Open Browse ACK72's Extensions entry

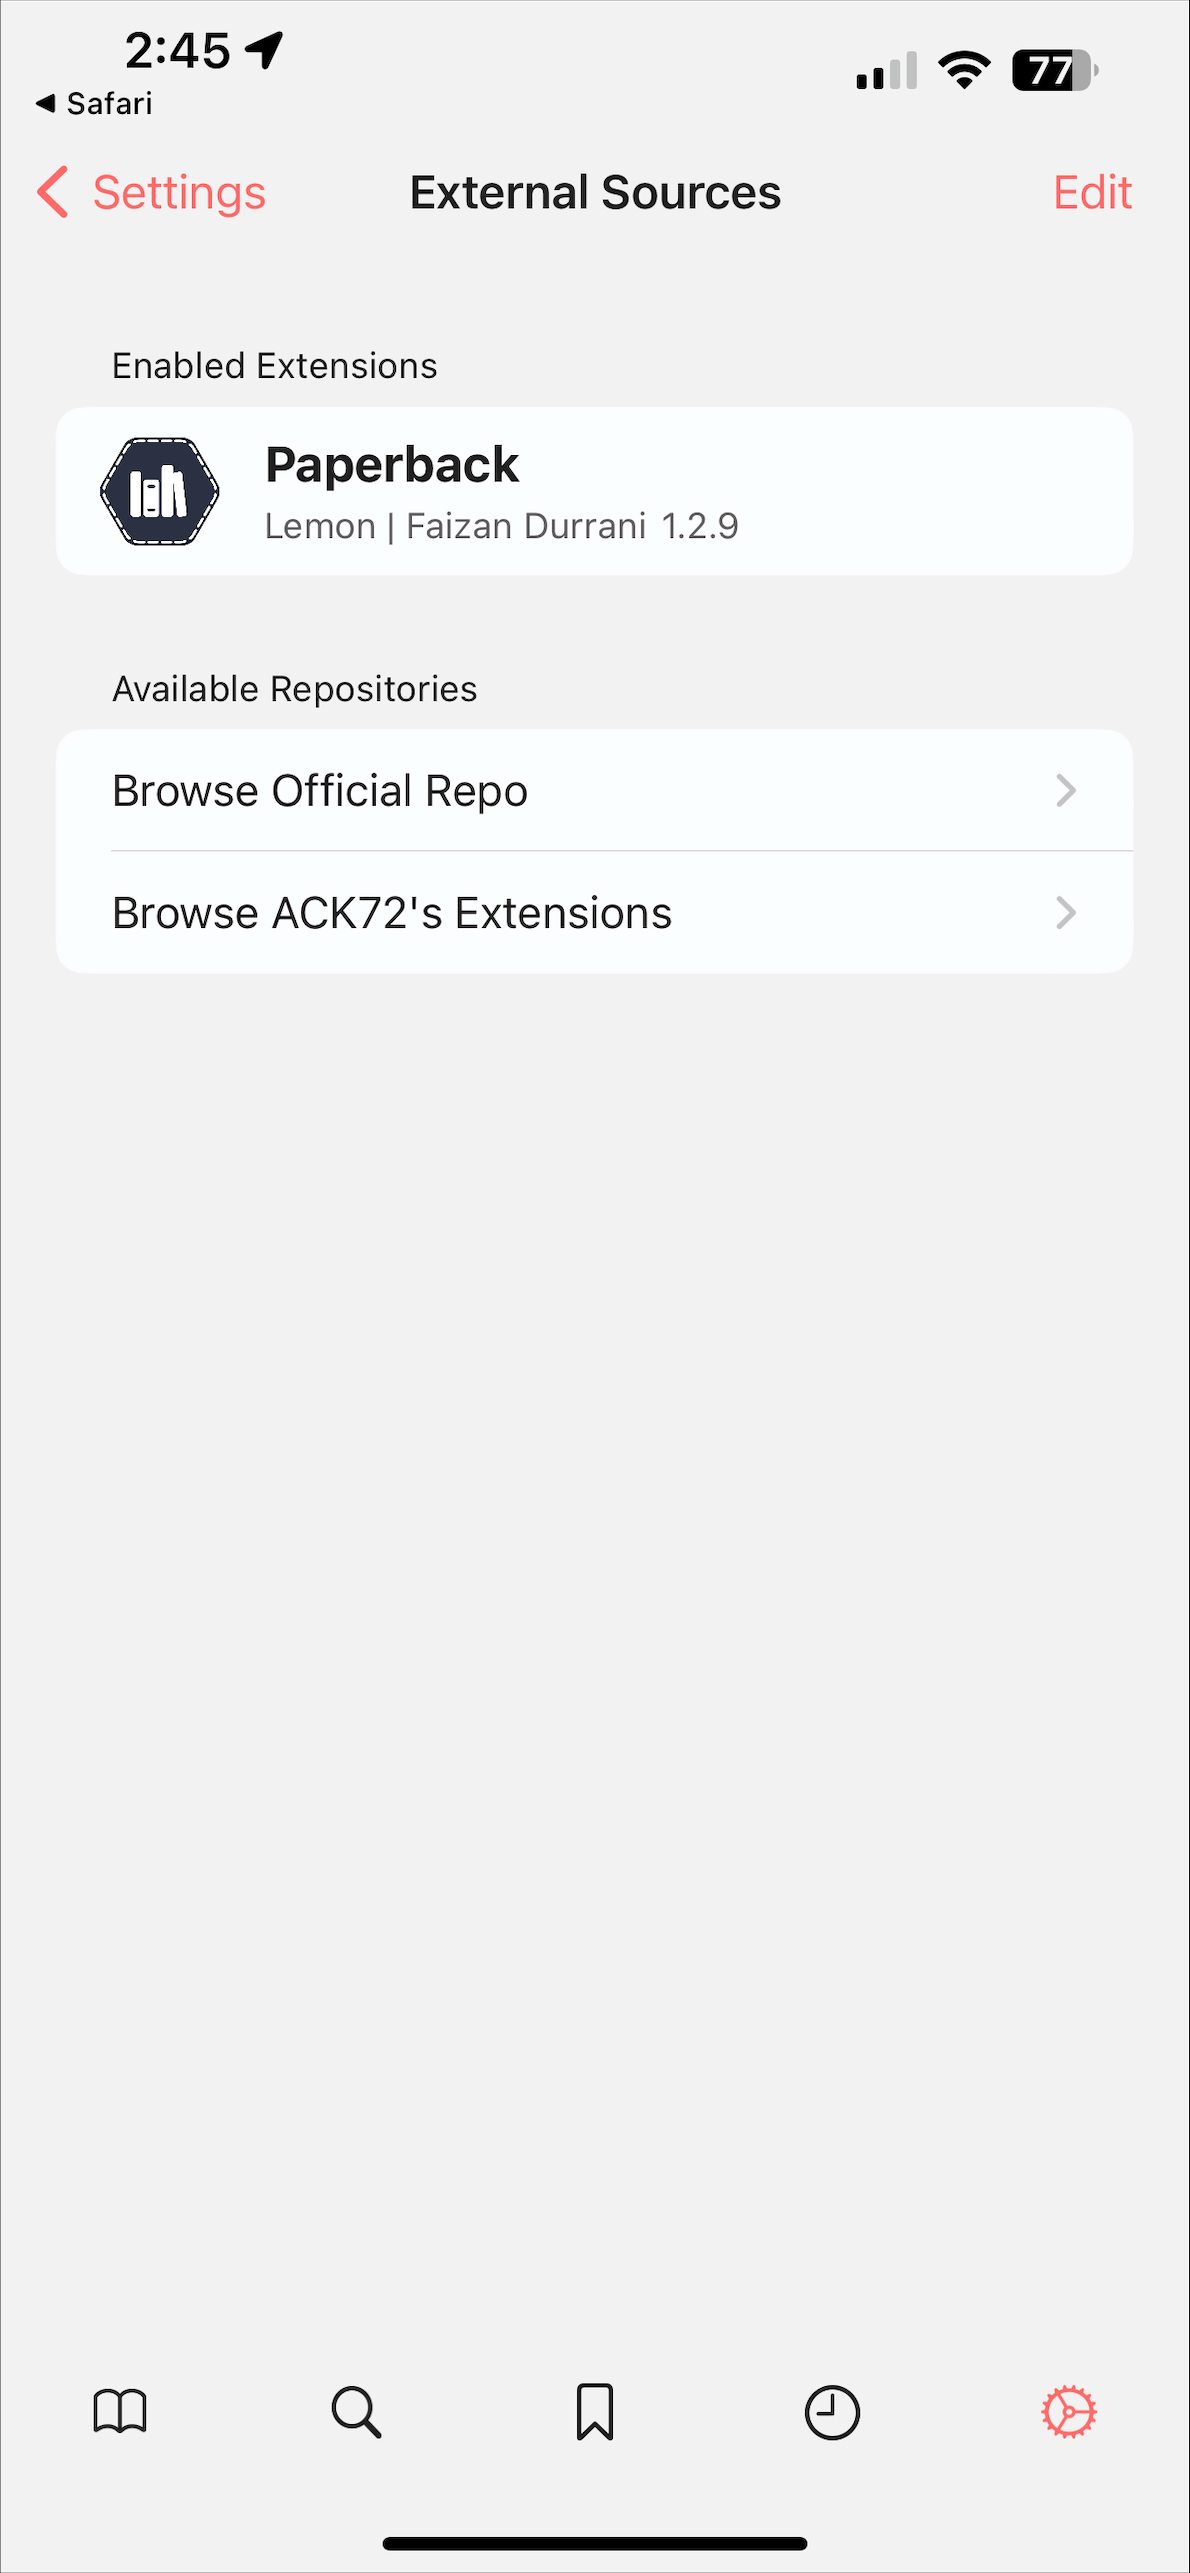coord(392,913)
